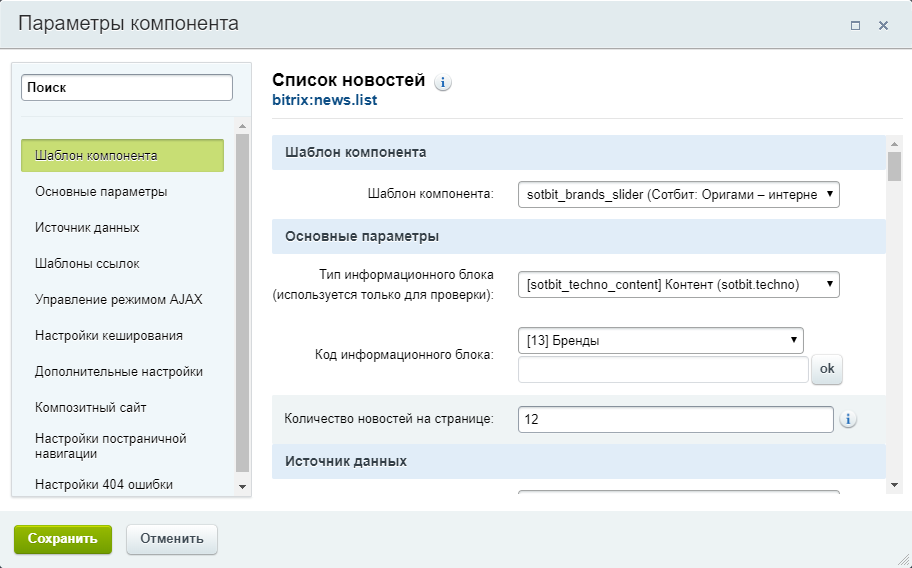
Task: Close the Параметры компонента dialog
Action: click(883, 26)
